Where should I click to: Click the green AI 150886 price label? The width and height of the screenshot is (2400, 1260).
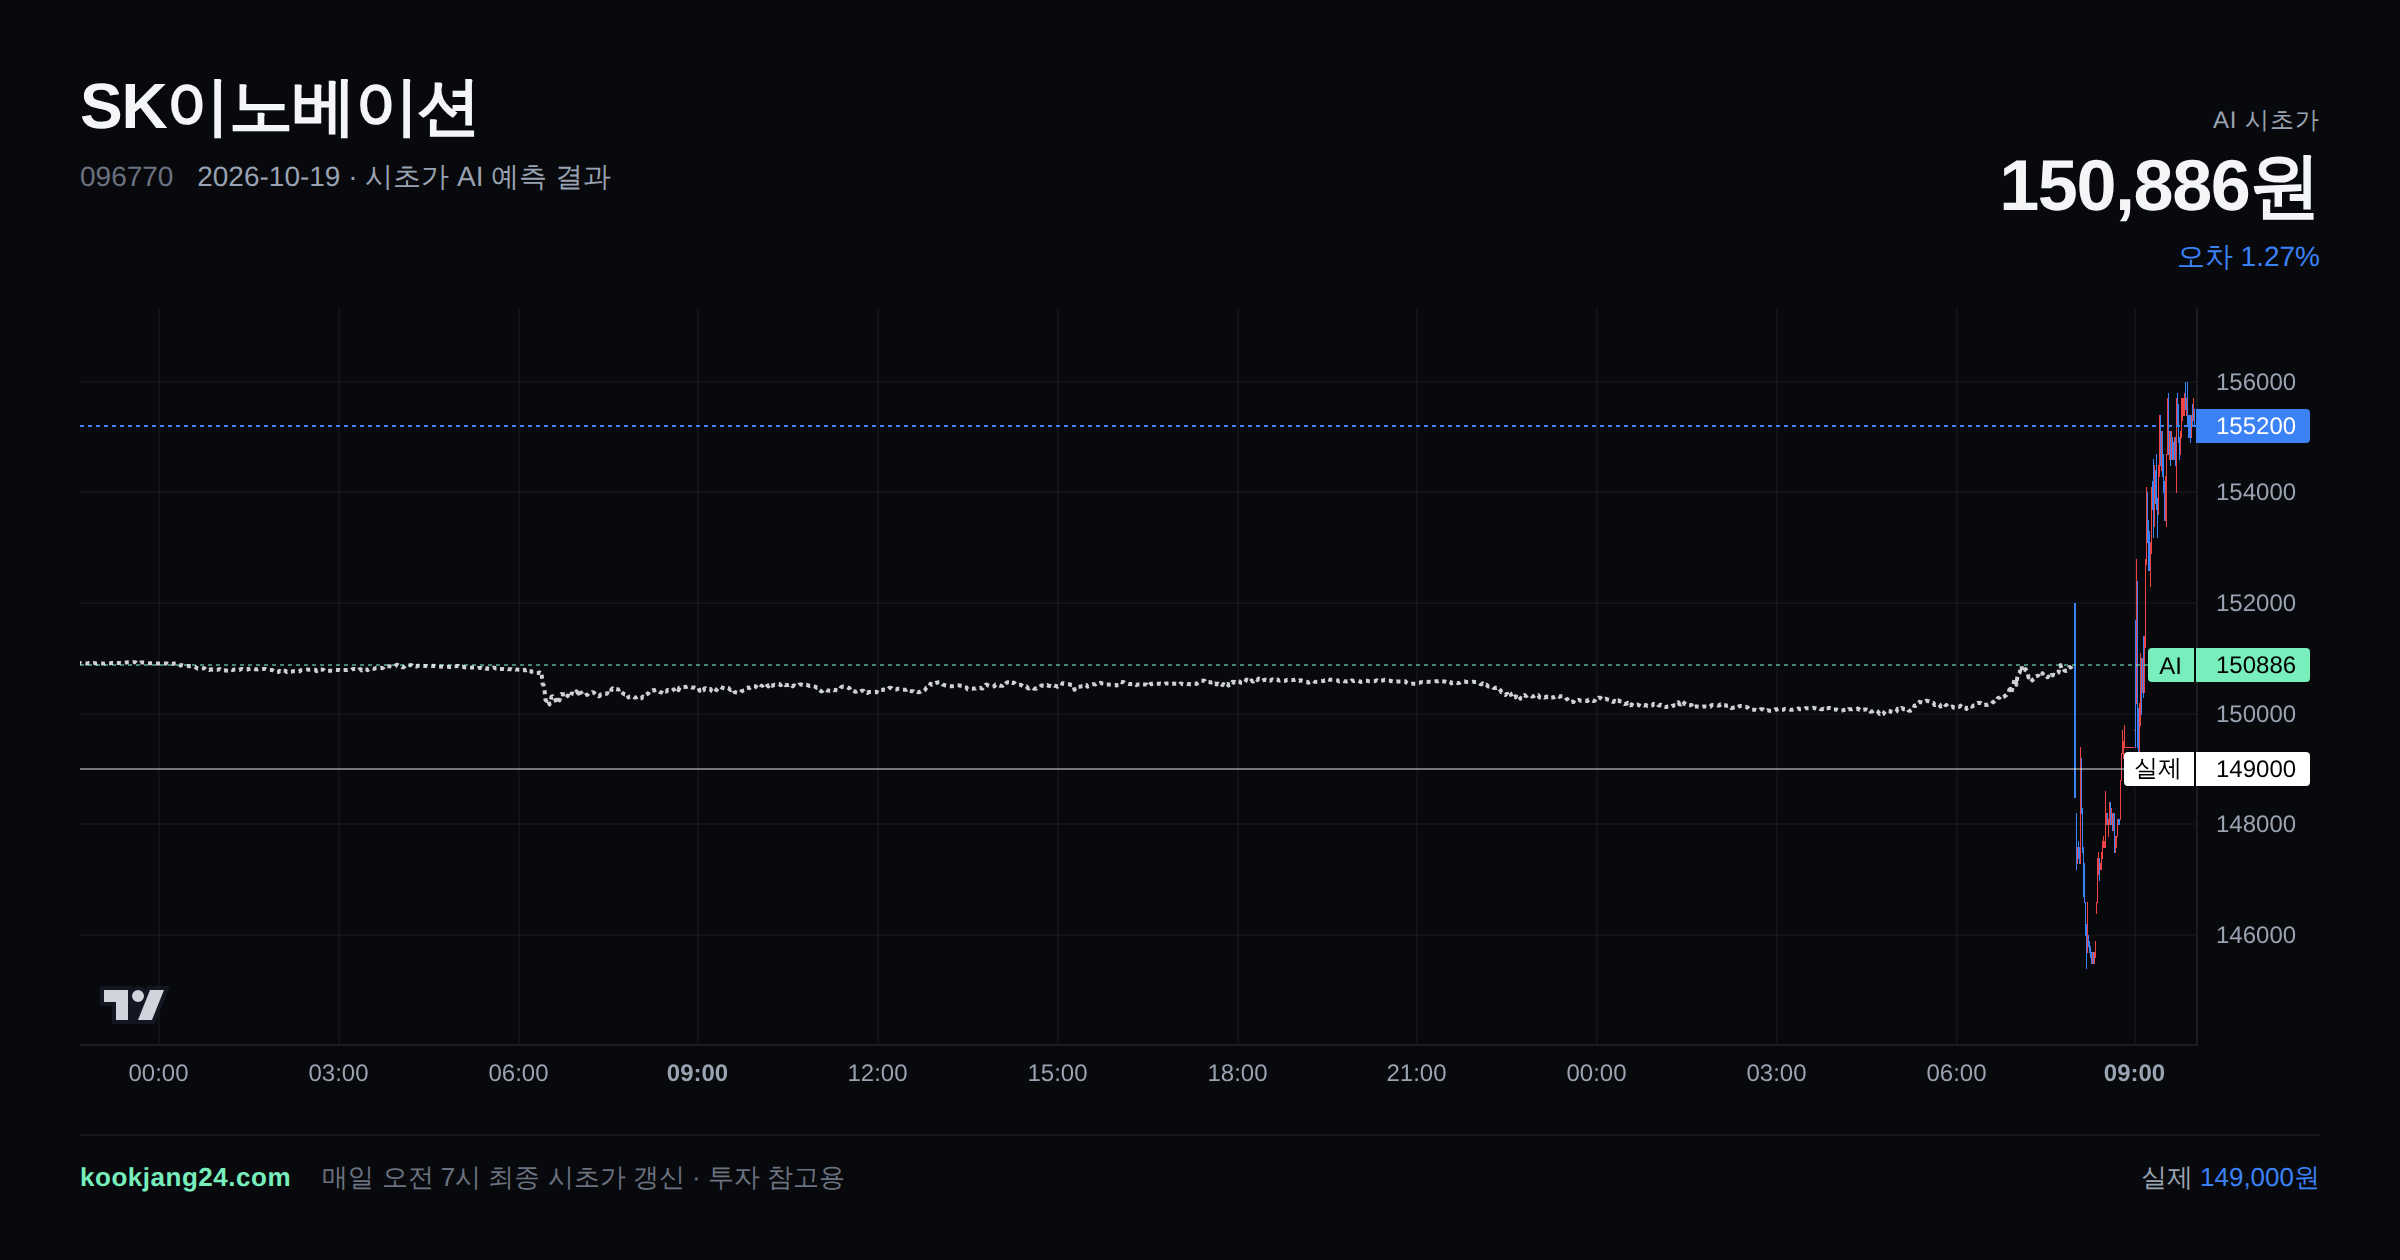pos(2229,665)
